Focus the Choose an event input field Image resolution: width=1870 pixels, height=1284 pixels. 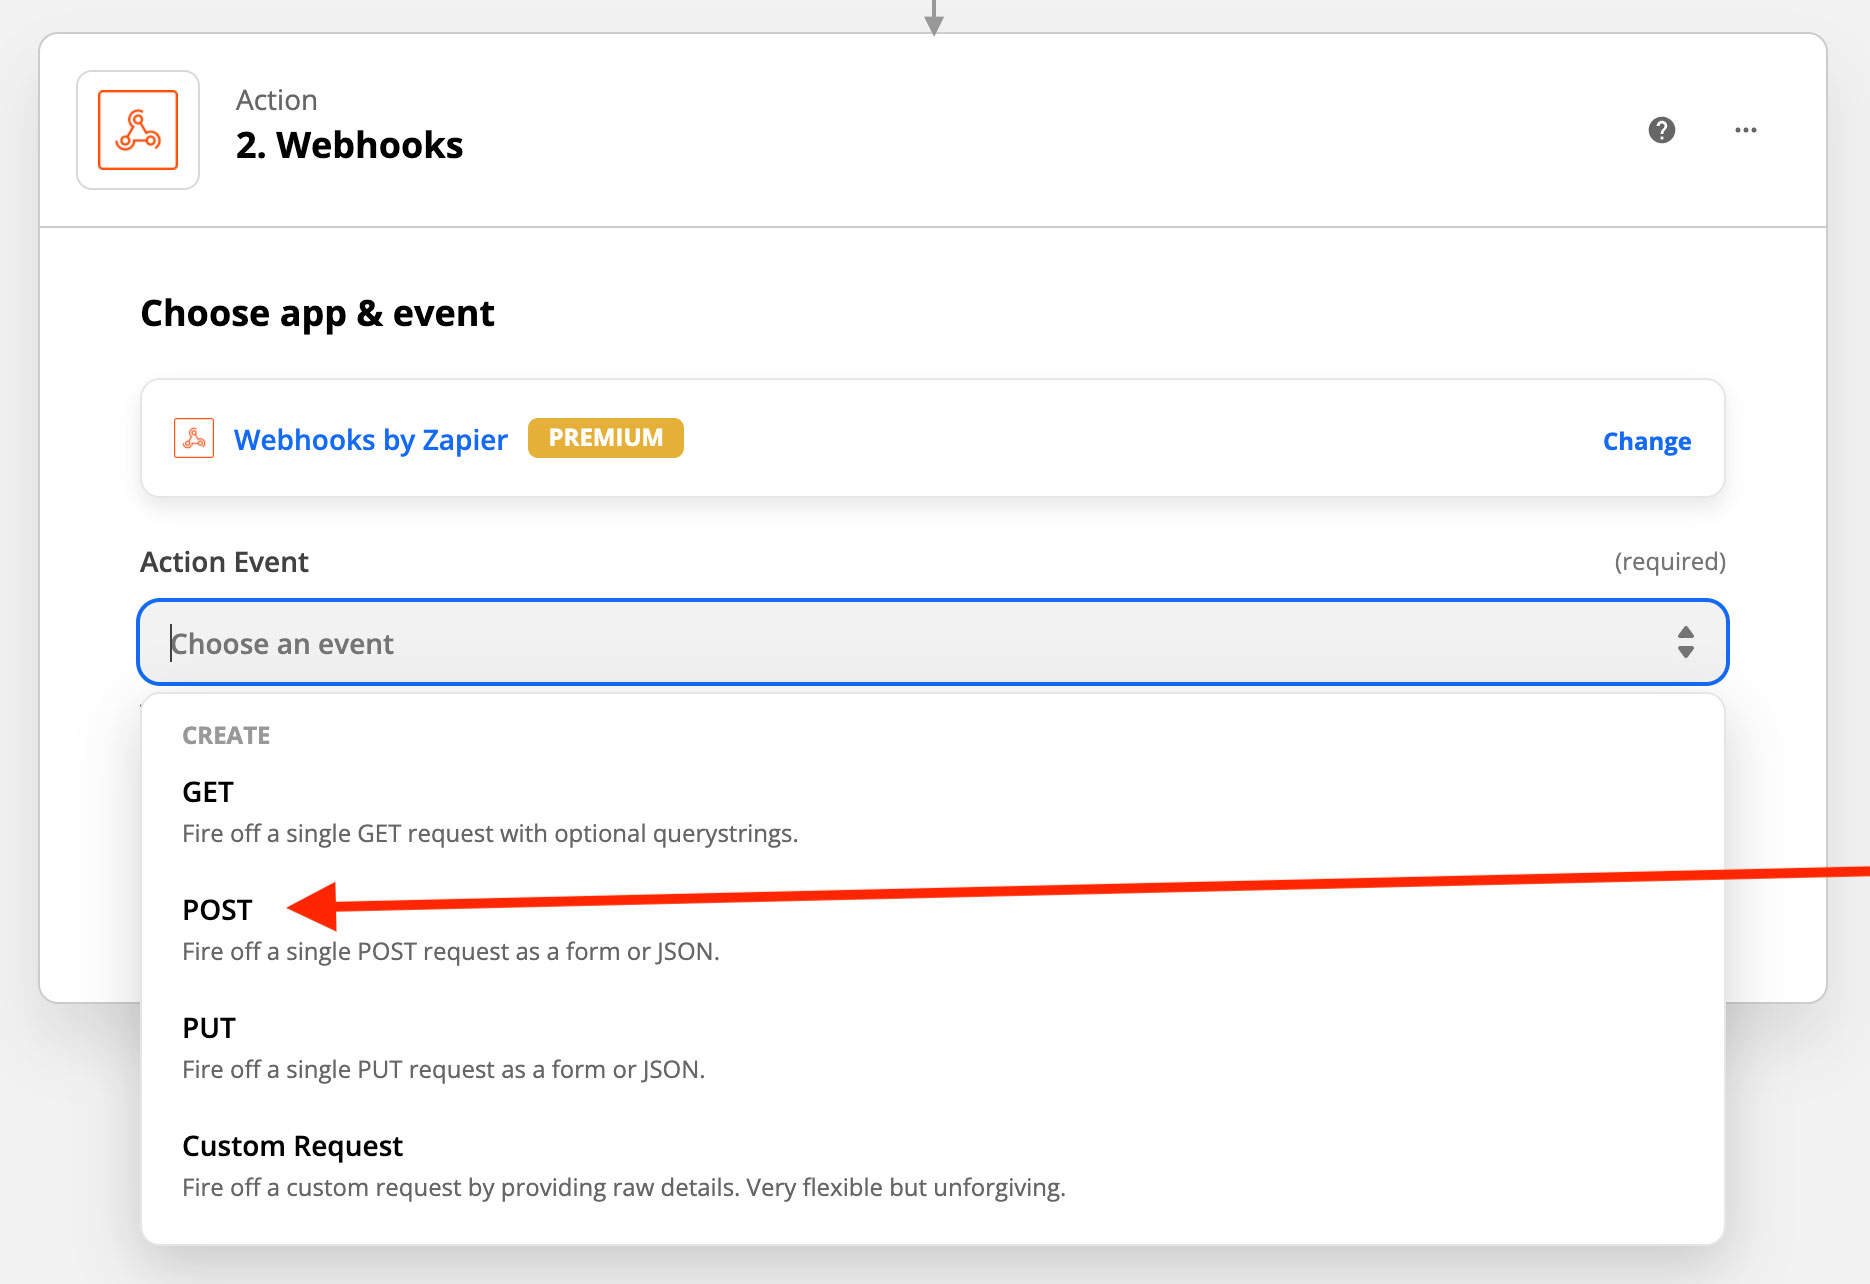pyautogui.click(x=933, y=642)
